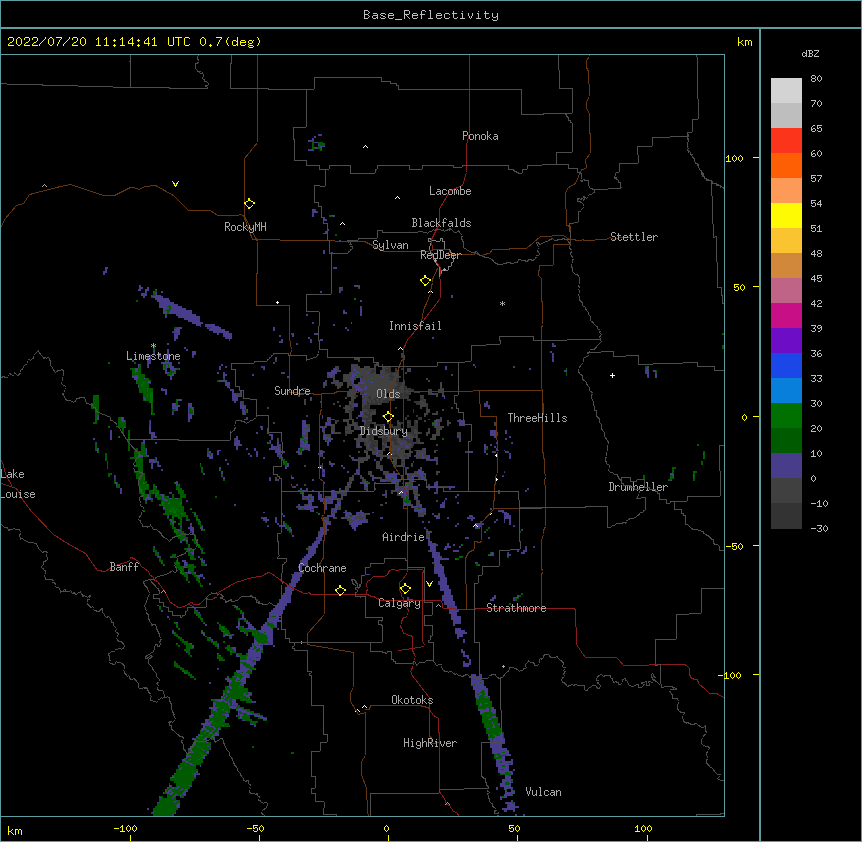The image size is (862, 842).
Task: Click the Limestone label
Action: [x=153, y=356]
